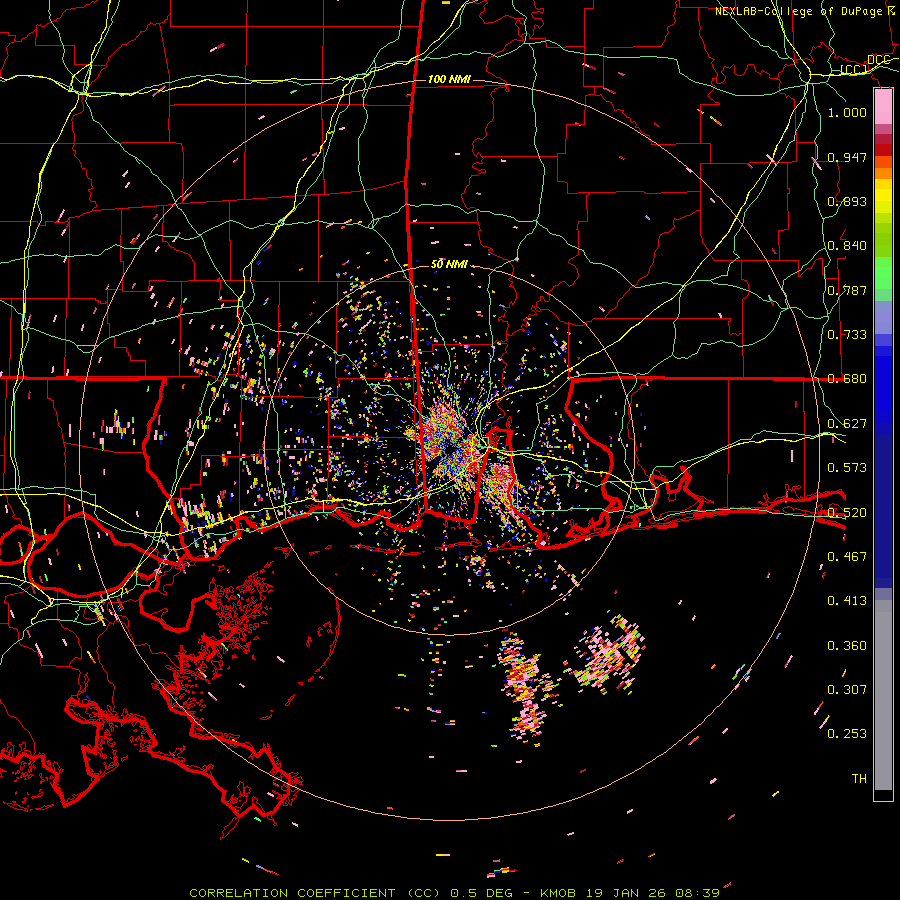Click the 50 NMI range ring label
The height and width of the screenshot is (900, 900).
point(449,265)
